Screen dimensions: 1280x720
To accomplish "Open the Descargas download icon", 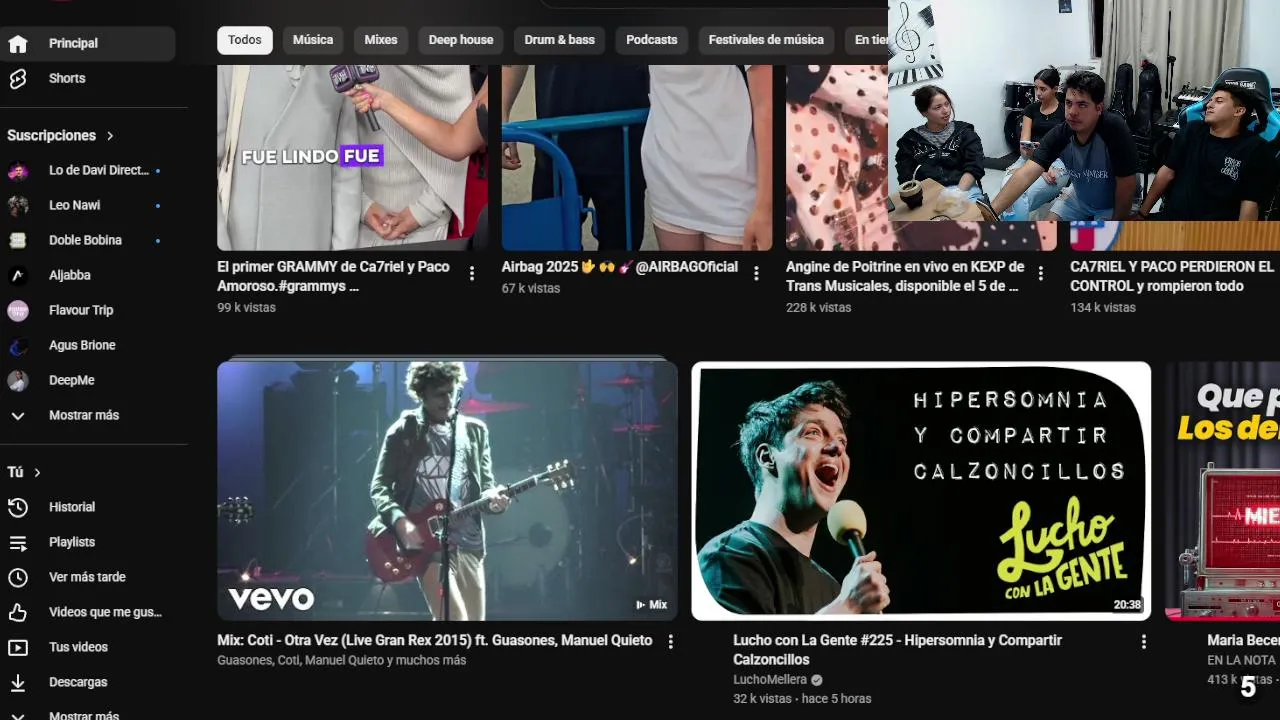I will click(x=18, y=683).
